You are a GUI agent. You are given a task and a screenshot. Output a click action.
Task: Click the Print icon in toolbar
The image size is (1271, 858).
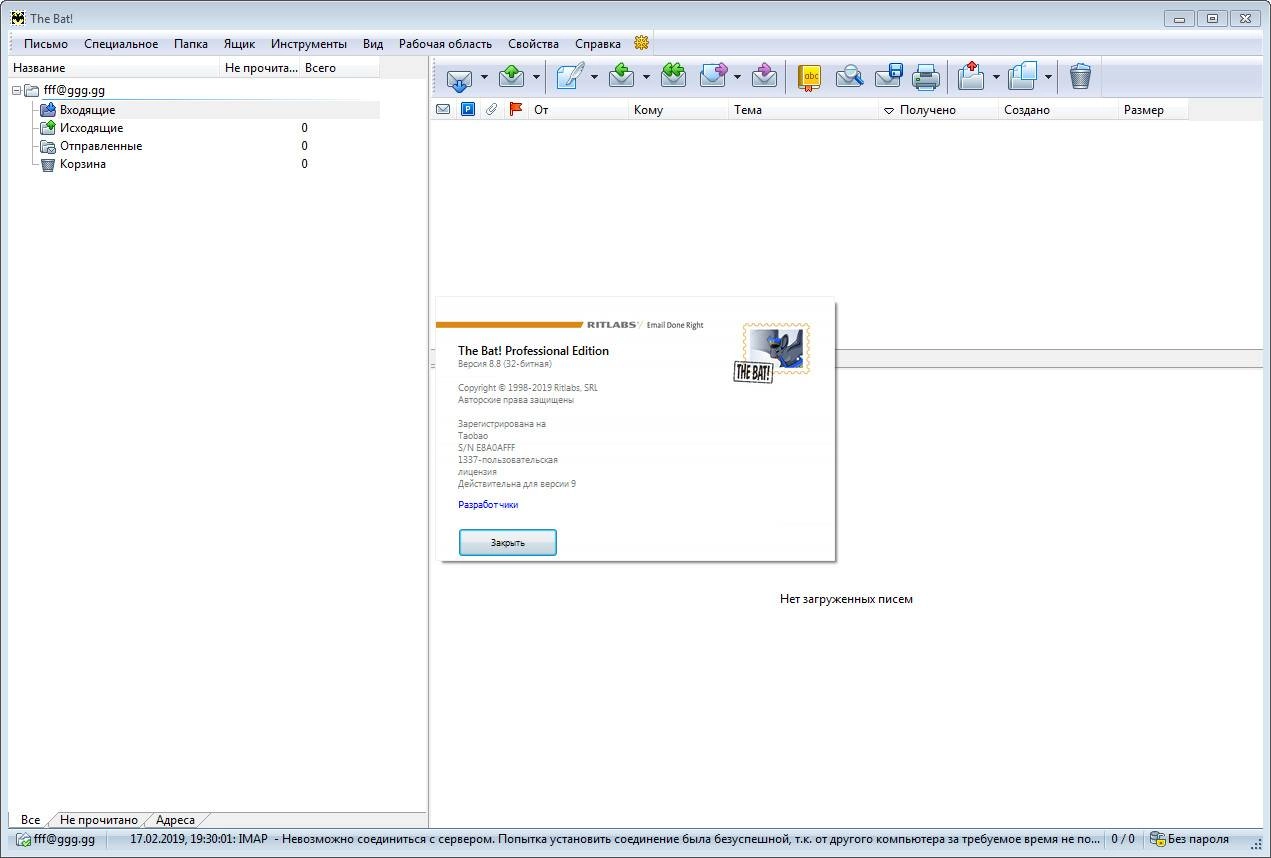(x=926, y=77)
